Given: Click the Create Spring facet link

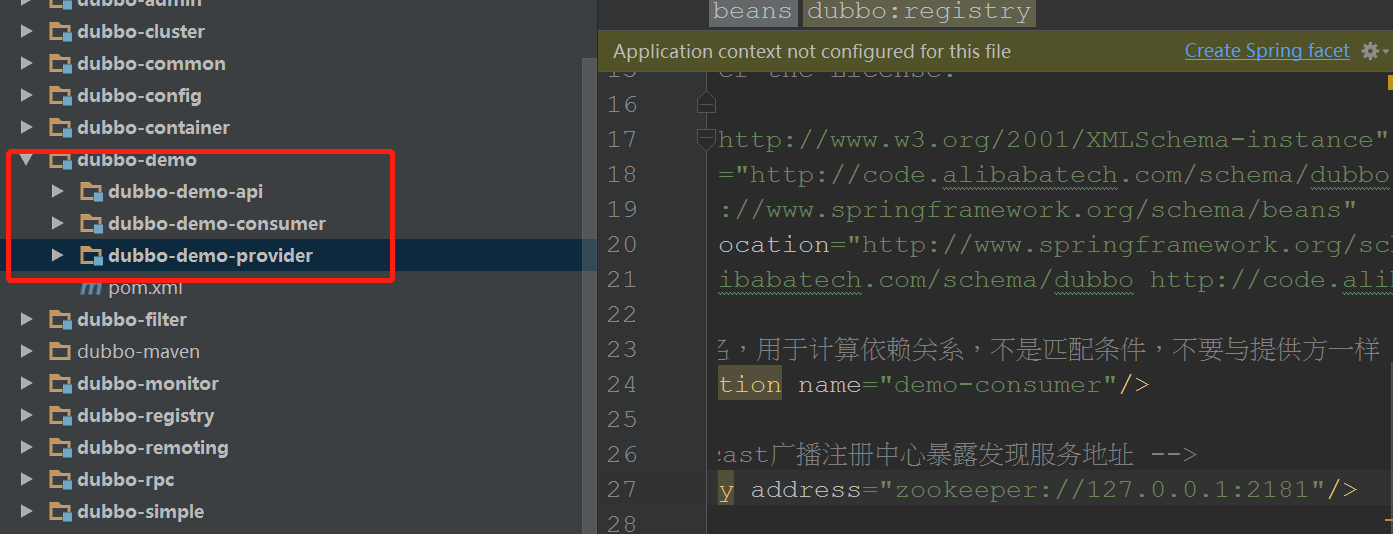Looking at the screenshot, I should 1267,51.
